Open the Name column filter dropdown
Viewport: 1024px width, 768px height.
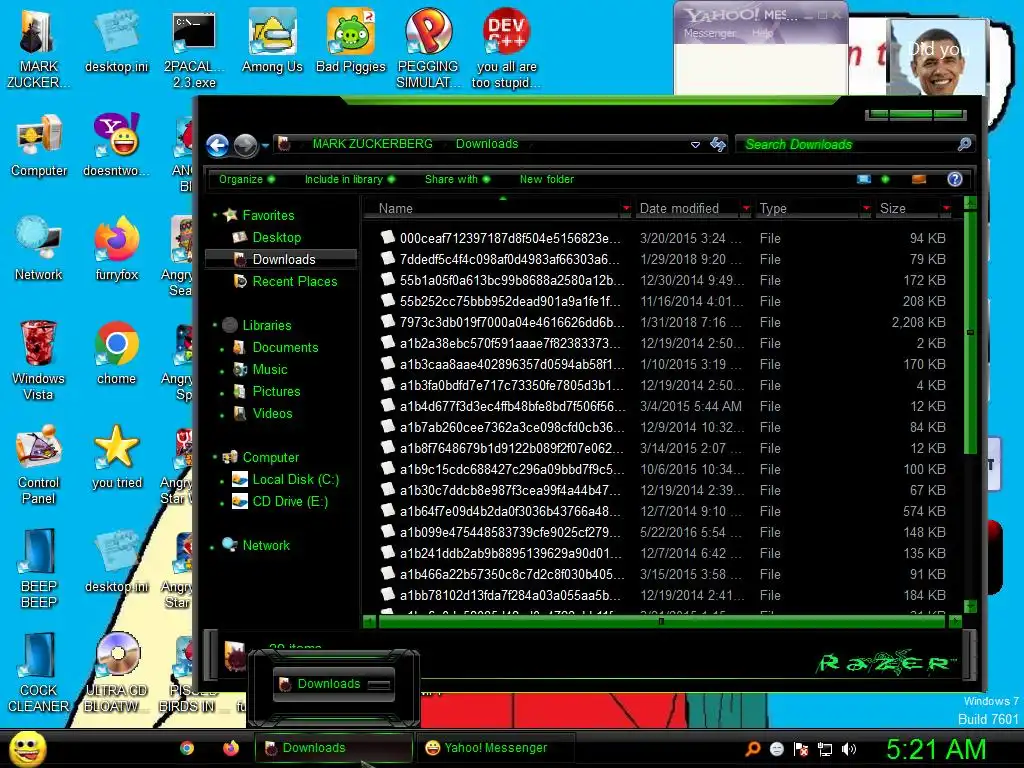tap(626, 208)
